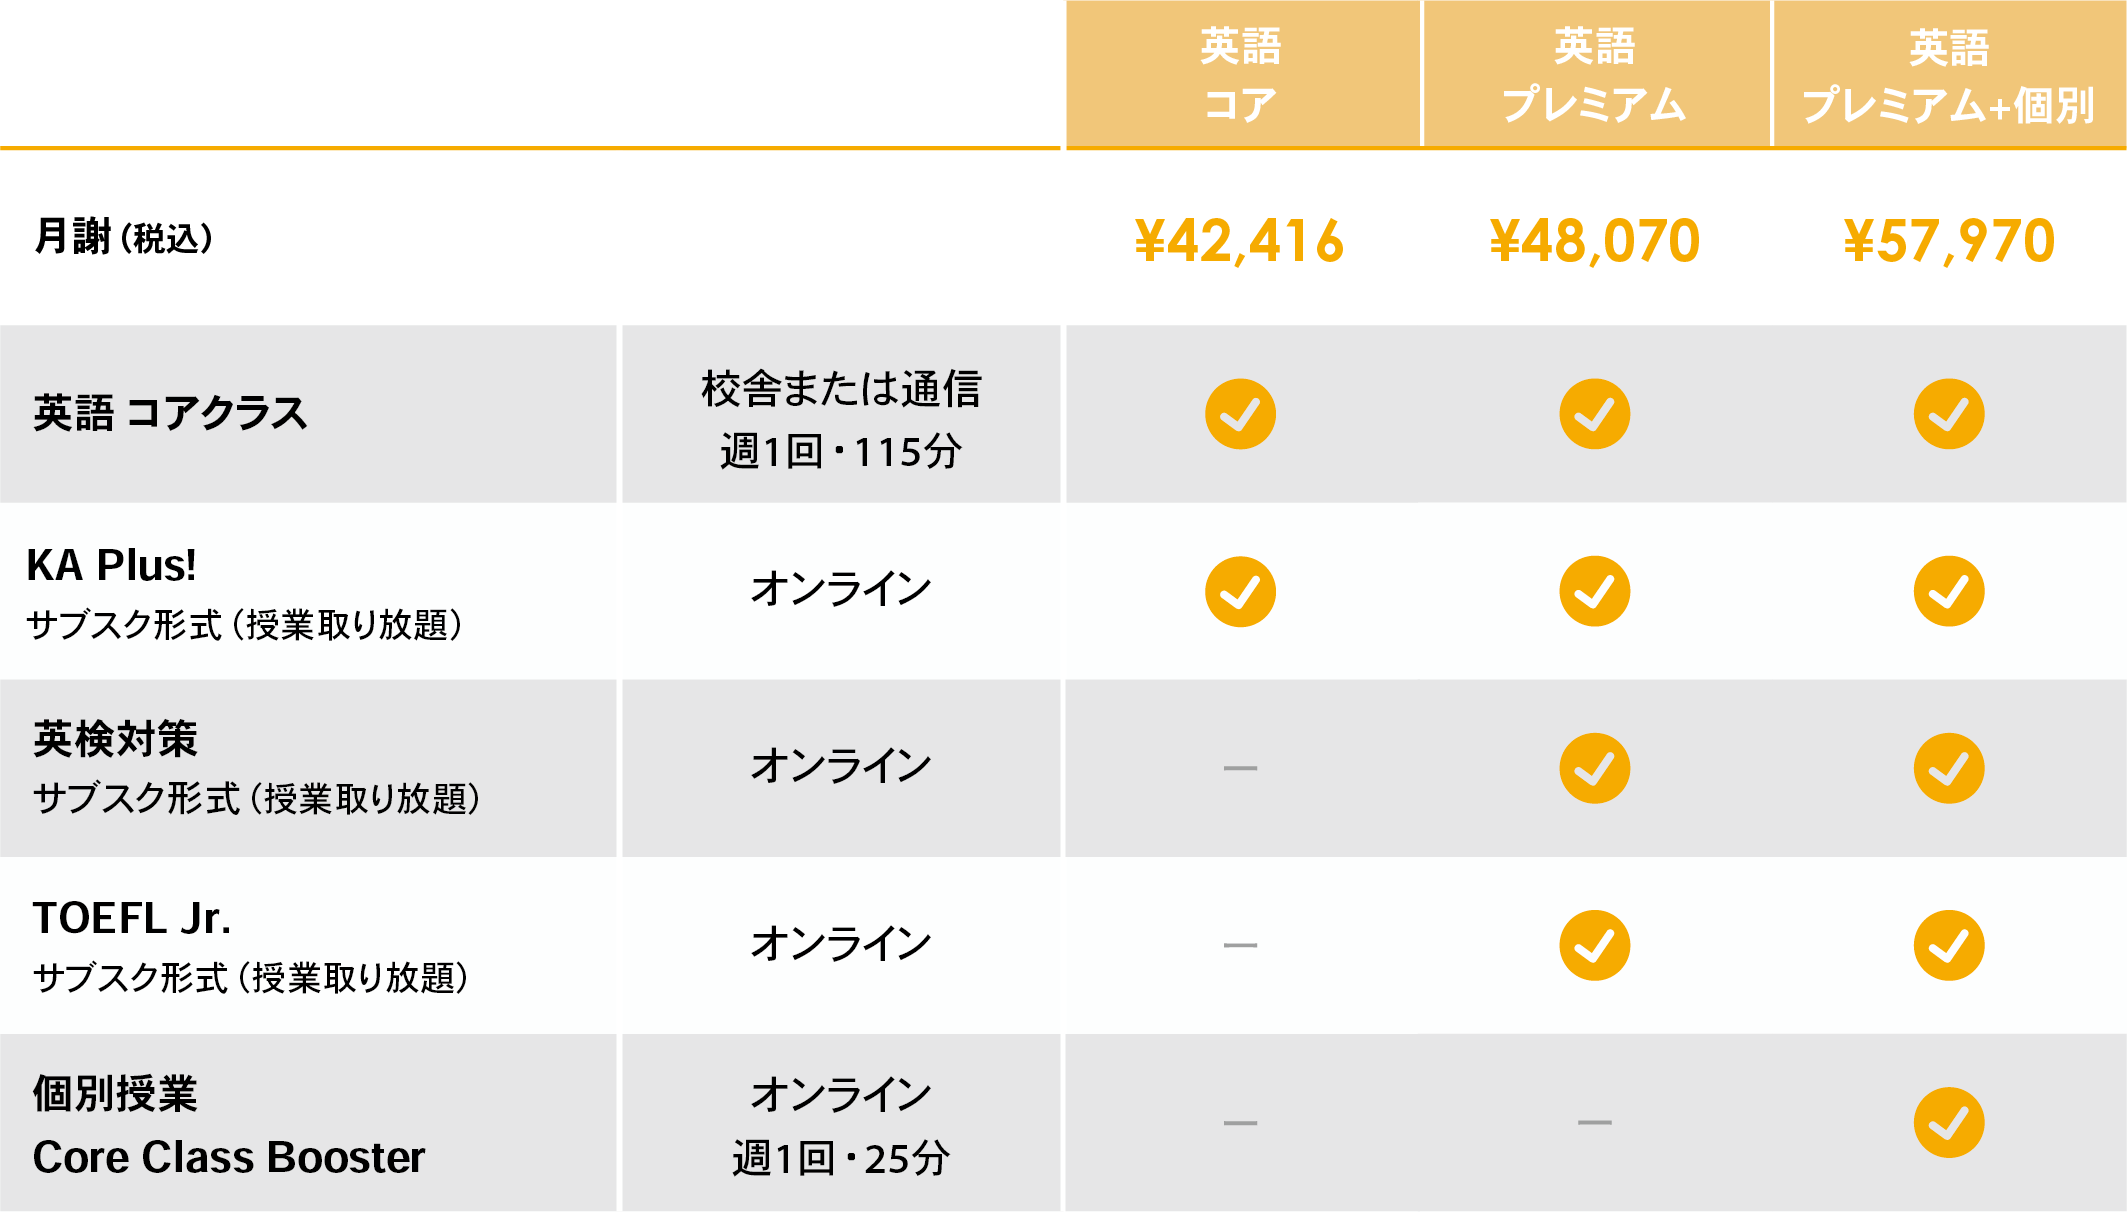This screenshot has width=2127, height=1212.
Task: Click the 英語プレミアム checkmark in 英語コアクラス row
Action: [x=1594, y=414]
